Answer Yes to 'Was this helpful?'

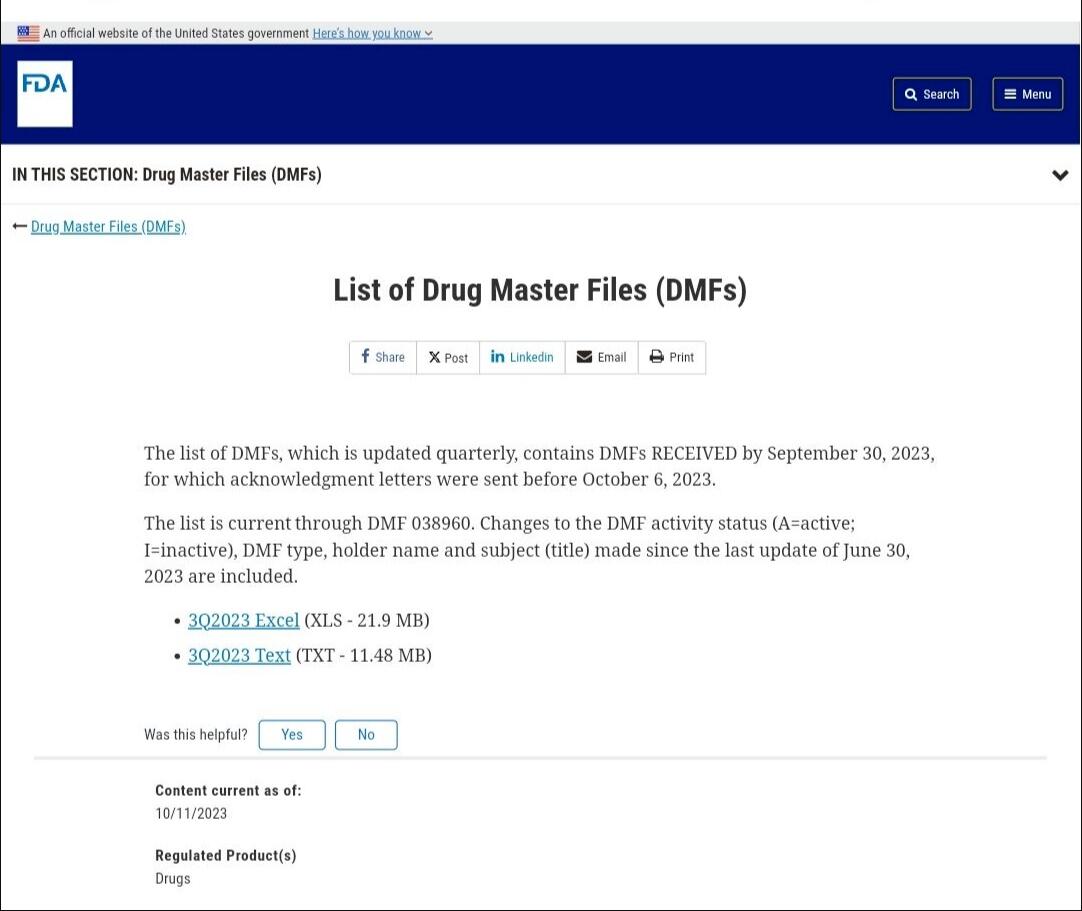pos(292,734)
